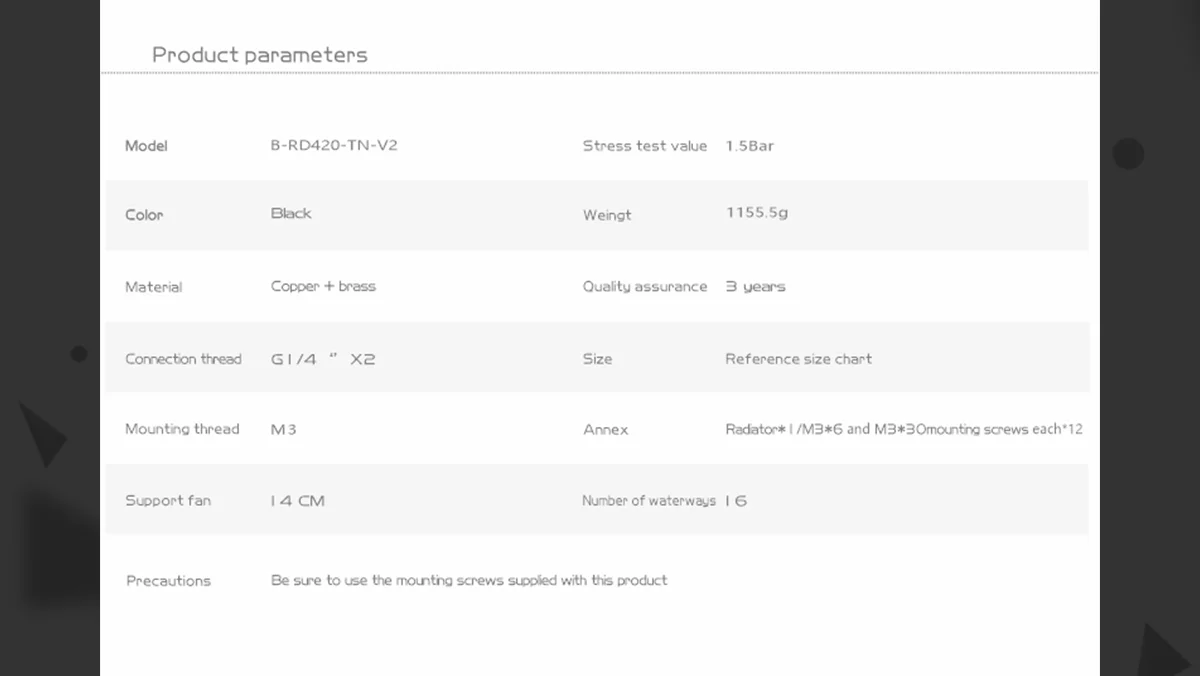Screen dimensions: 1200x676
Task: Click the Stress test value label
Action: pos(644,146)
